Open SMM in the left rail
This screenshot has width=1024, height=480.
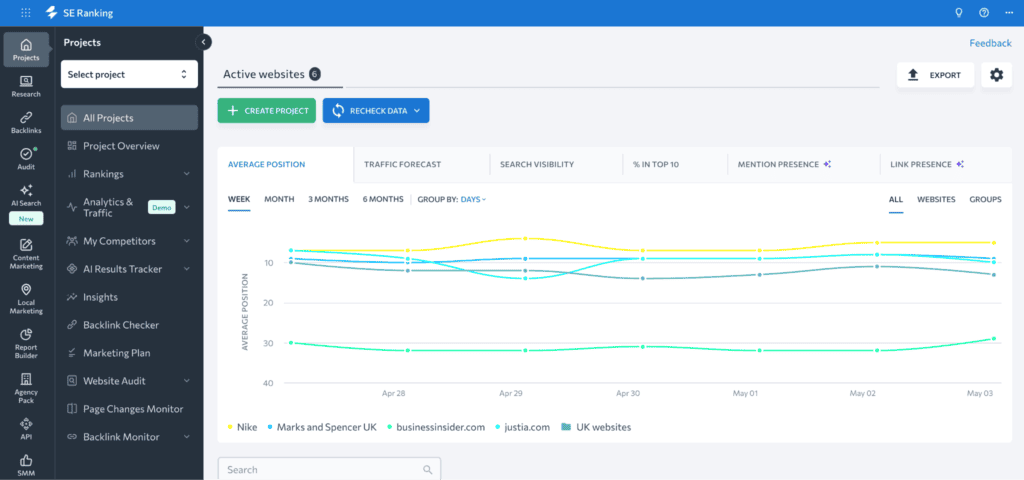point(26,466)
